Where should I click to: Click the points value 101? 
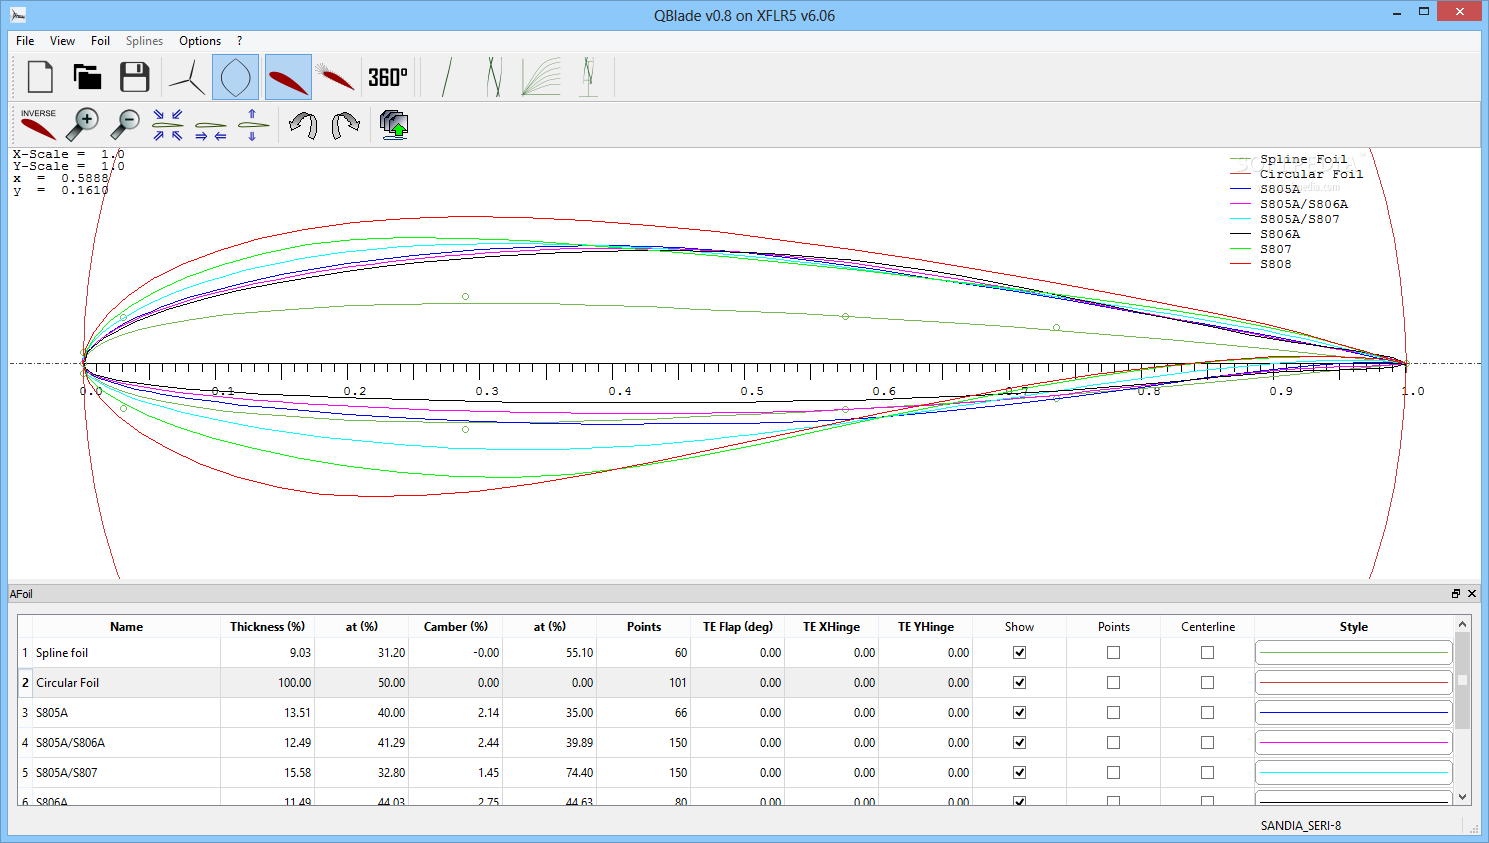point(677,683)
